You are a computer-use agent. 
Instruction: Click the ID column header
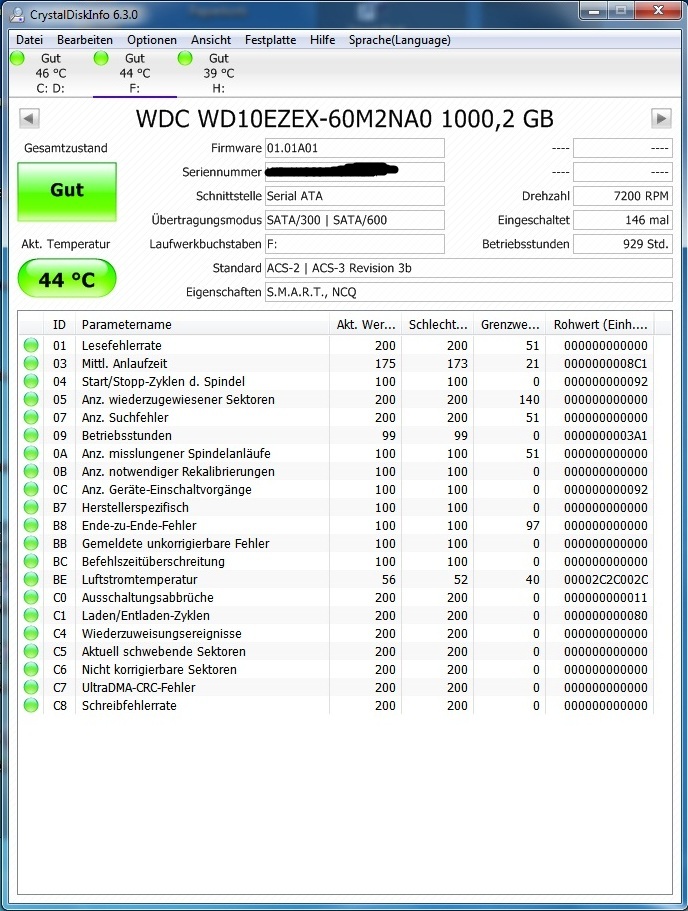(x=59, y=325)
